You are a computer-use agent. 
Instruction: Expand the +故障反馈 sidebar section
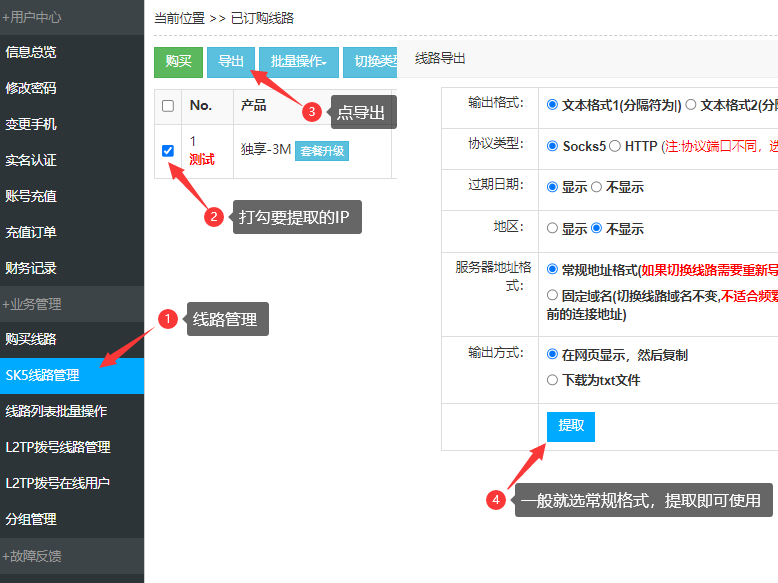(72, 555)
